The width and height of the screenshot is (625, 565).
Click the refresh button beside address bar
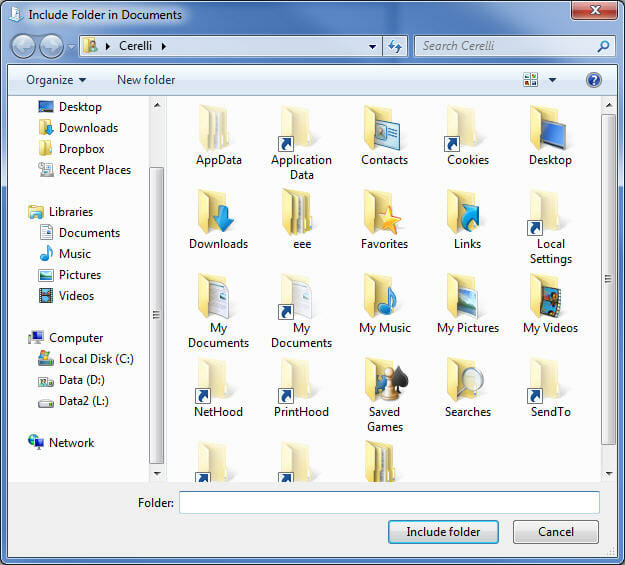coord(395,46)
